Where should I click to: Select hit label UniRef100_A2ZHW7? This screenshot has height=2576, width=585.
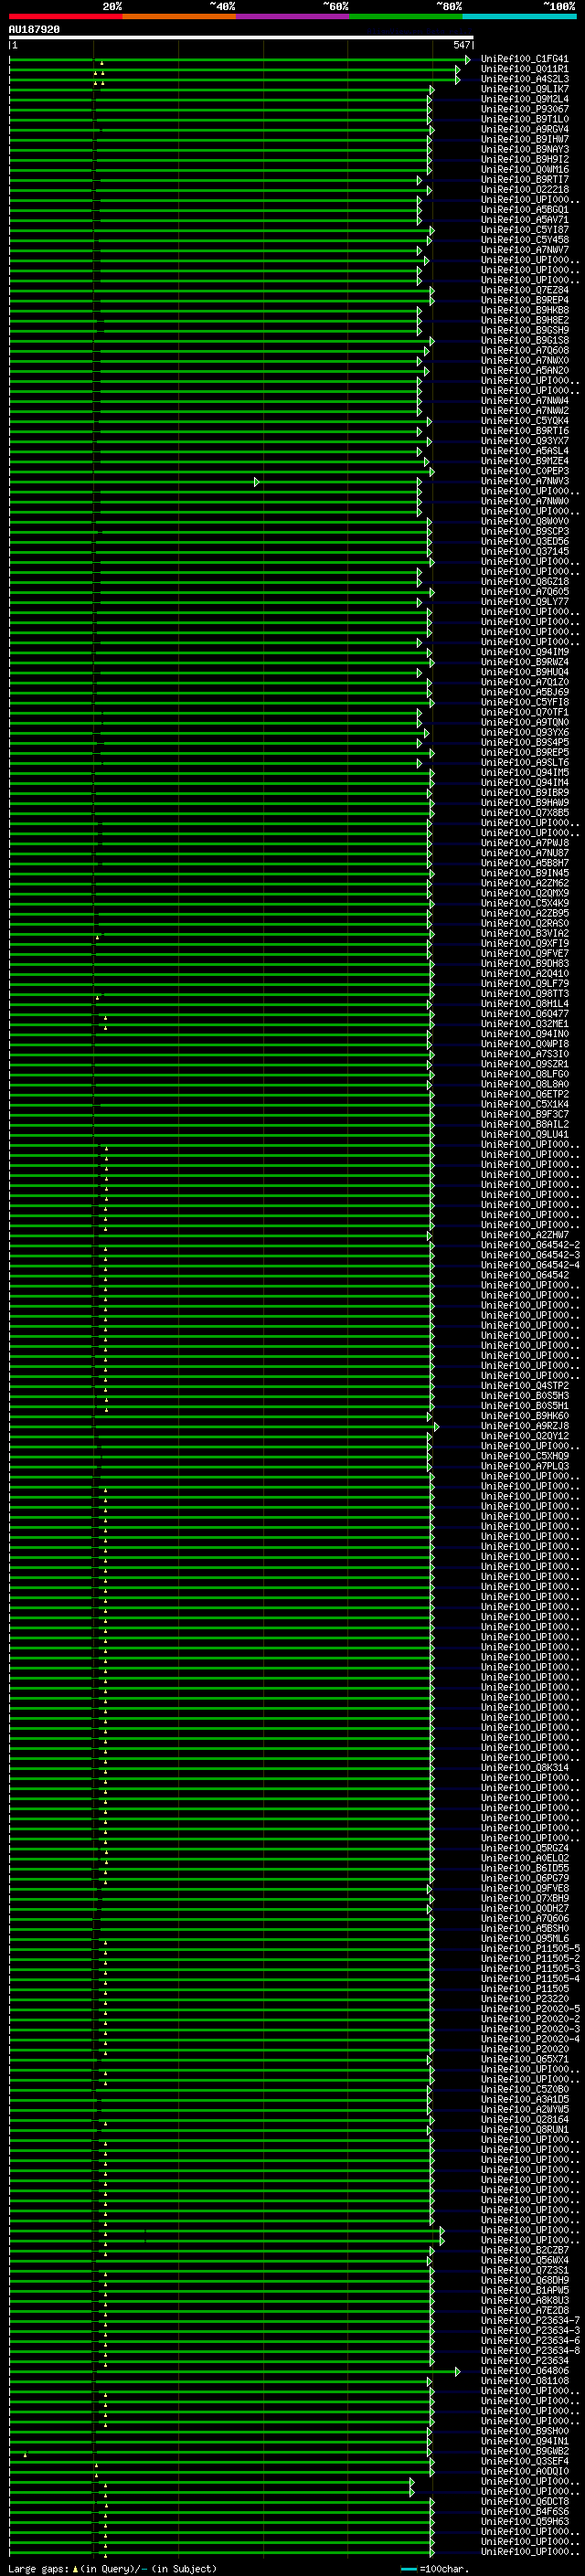[525, 1235]
